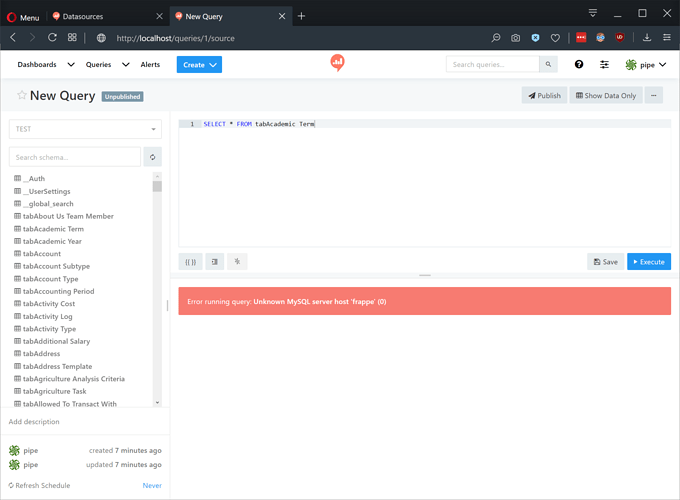Open the Create dropdown

(199, 65)
